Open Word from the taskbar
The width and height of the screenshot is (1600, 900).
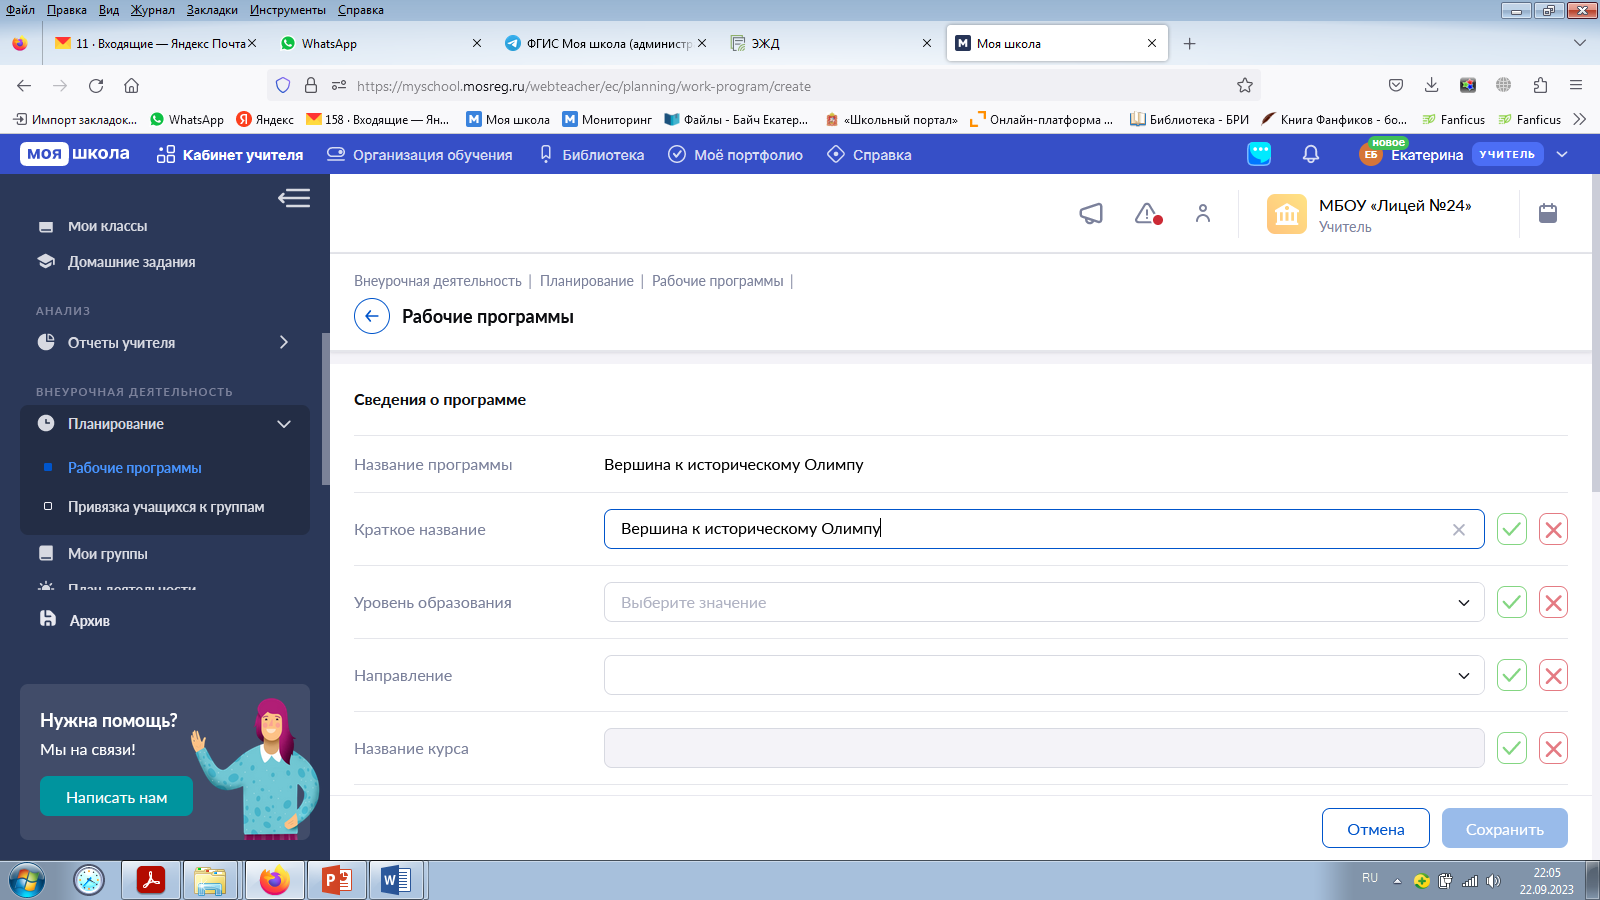pyautogui.click(x=397, y=880)
